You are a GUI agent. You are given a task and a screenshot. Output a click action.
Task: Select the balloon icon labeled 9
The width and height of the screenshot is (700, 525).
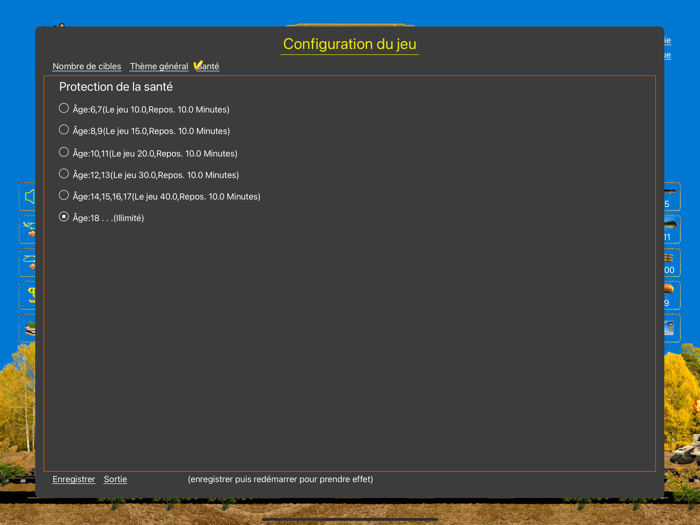(672, 296)
